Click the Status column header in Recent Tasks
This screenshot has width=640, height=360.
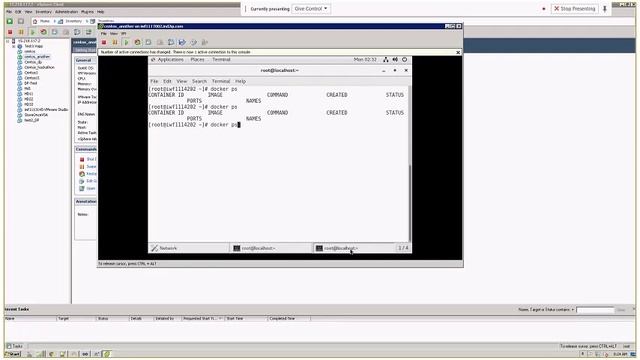click(112, 318)
